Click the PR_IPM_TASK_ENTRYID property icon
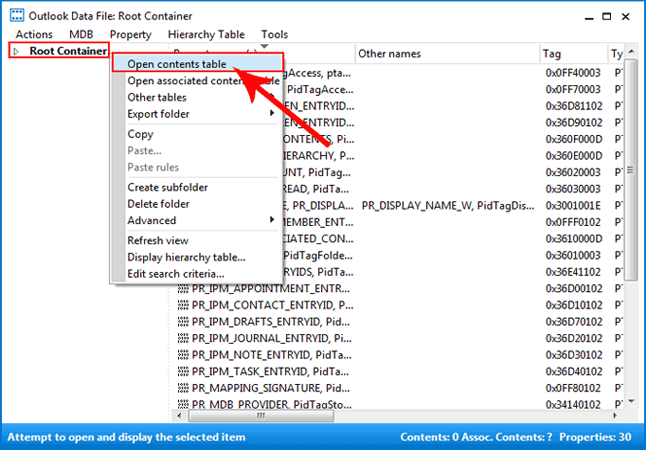Image resolution: width=646 pixels, height=450 pixels. coord(183,372)
